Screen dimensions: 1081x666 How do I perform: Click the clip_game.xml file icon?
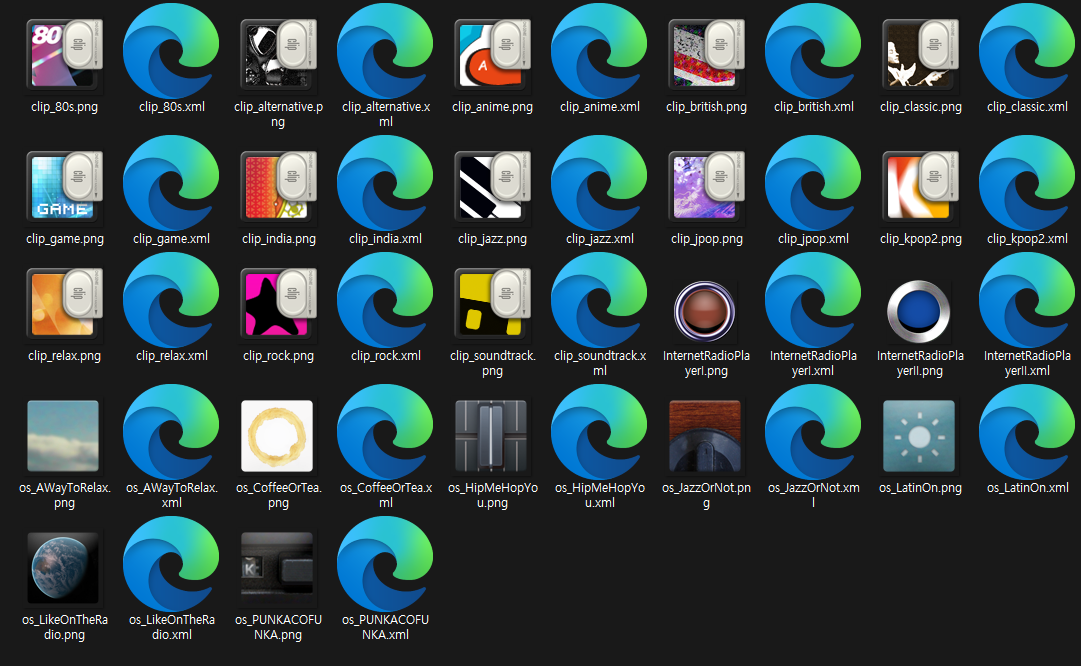tap(171, 183)
